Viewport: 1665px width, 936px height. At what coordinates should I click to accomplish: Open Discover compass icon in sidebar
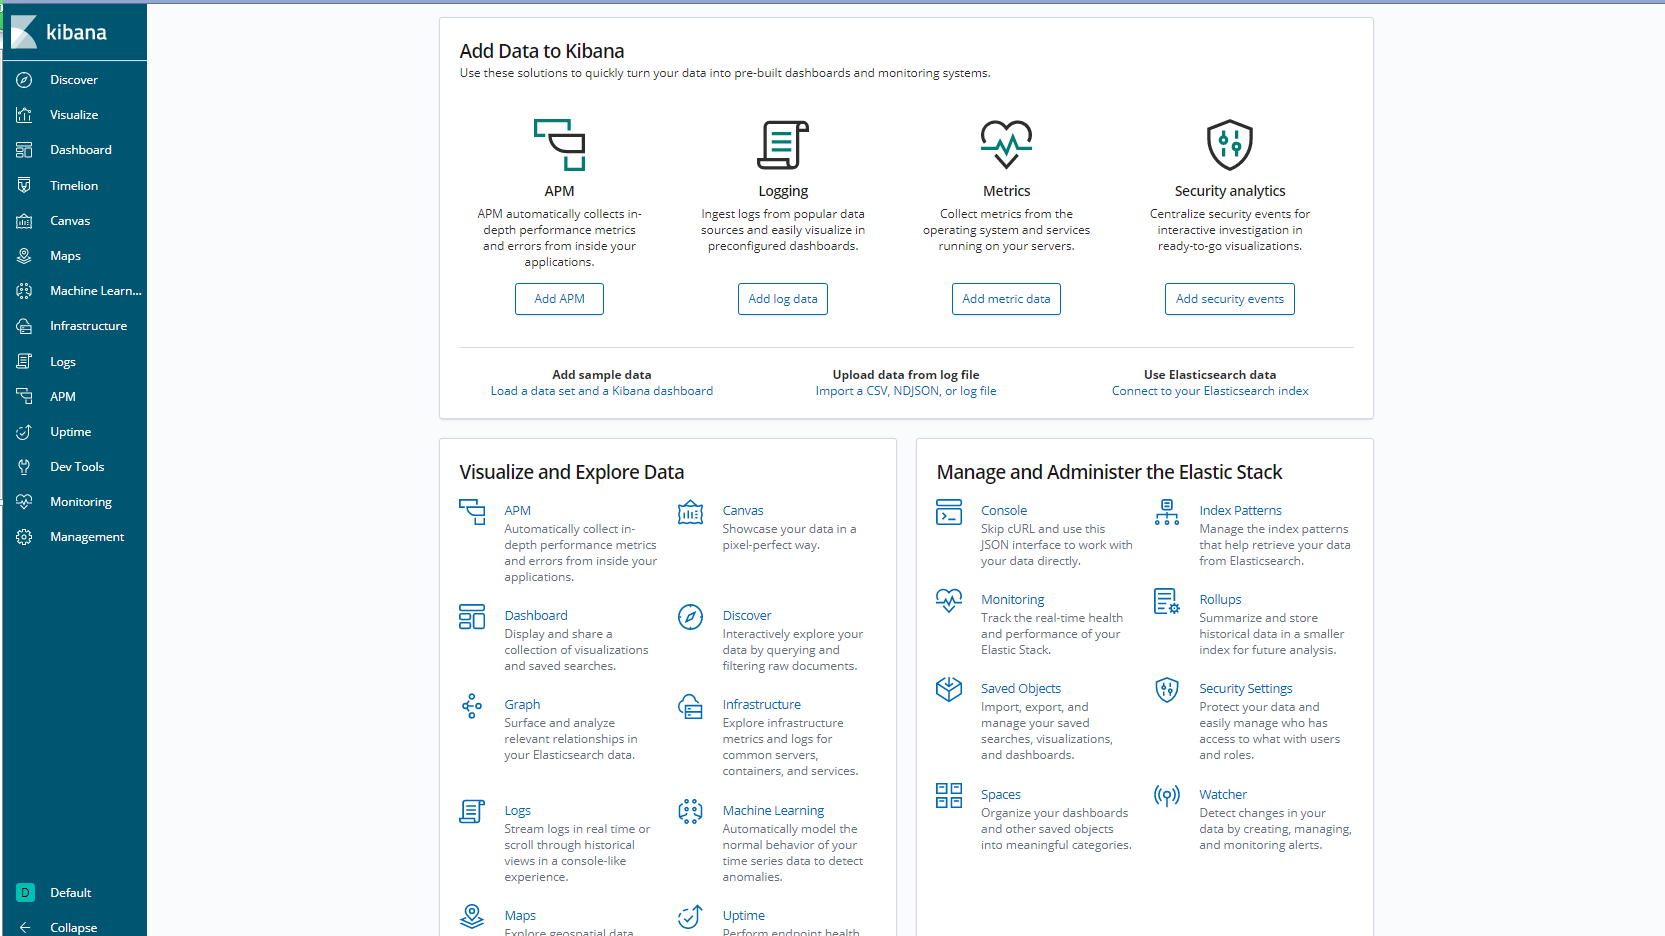click(25, 80)
